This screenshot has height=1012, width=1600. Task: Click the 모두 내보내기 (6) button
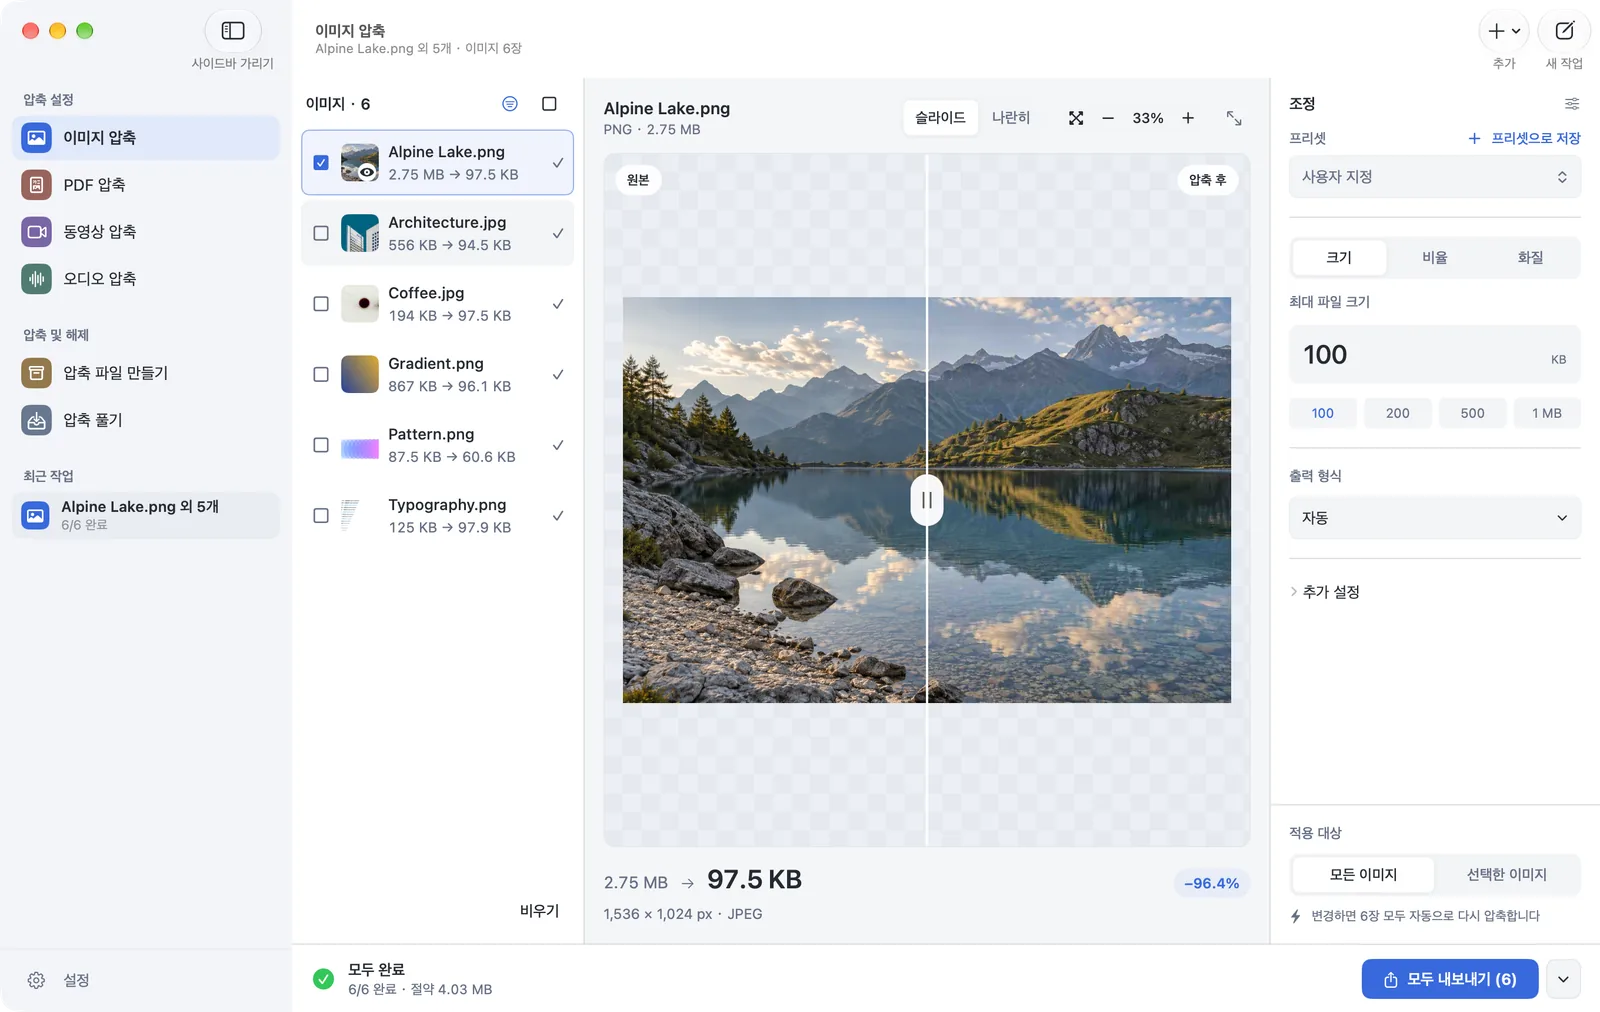point(1450,979)
